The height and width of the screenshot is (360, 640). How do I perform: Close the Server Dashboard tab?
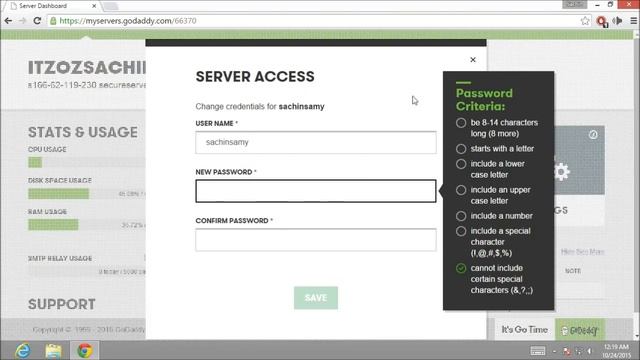coord(94,6)
